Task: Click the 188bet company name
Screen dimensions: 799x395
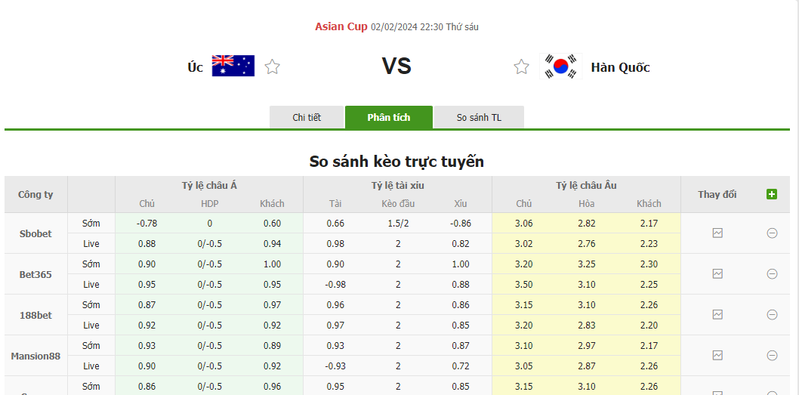Action: 36,315
